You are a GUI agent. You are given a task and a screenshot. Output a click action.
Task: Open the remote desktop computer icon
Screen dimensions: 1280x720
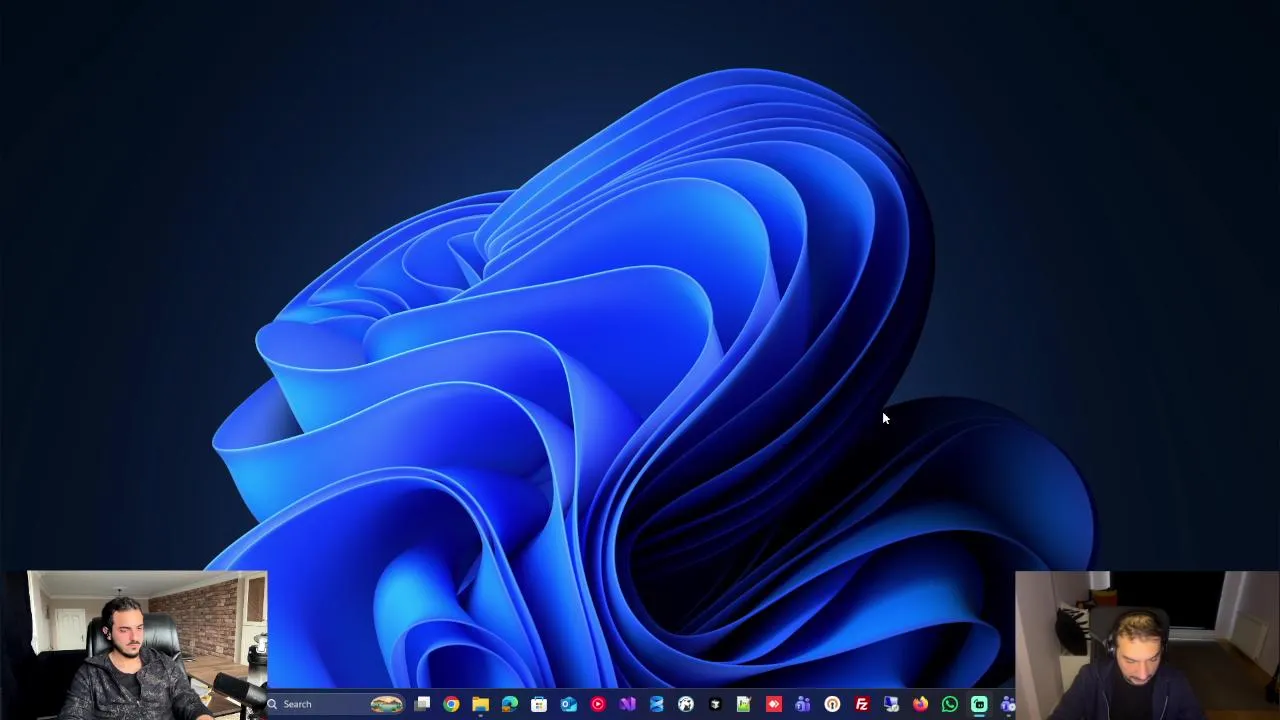click(x=891, y=704)
